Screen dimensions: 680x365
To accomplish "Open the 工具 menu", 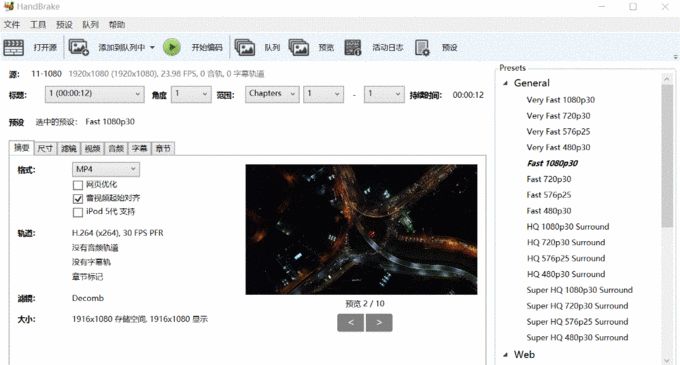I will coord(38,25).
